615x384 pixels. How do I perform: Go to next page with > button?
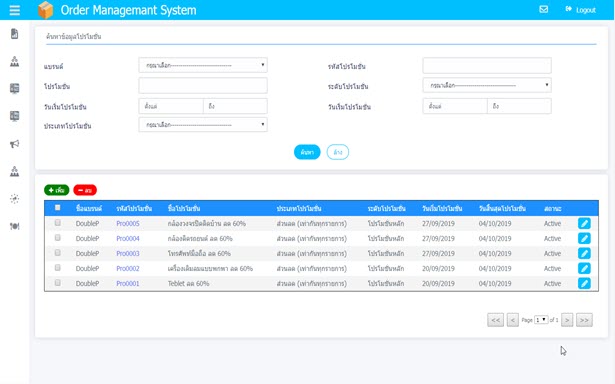tap(567, 320)
